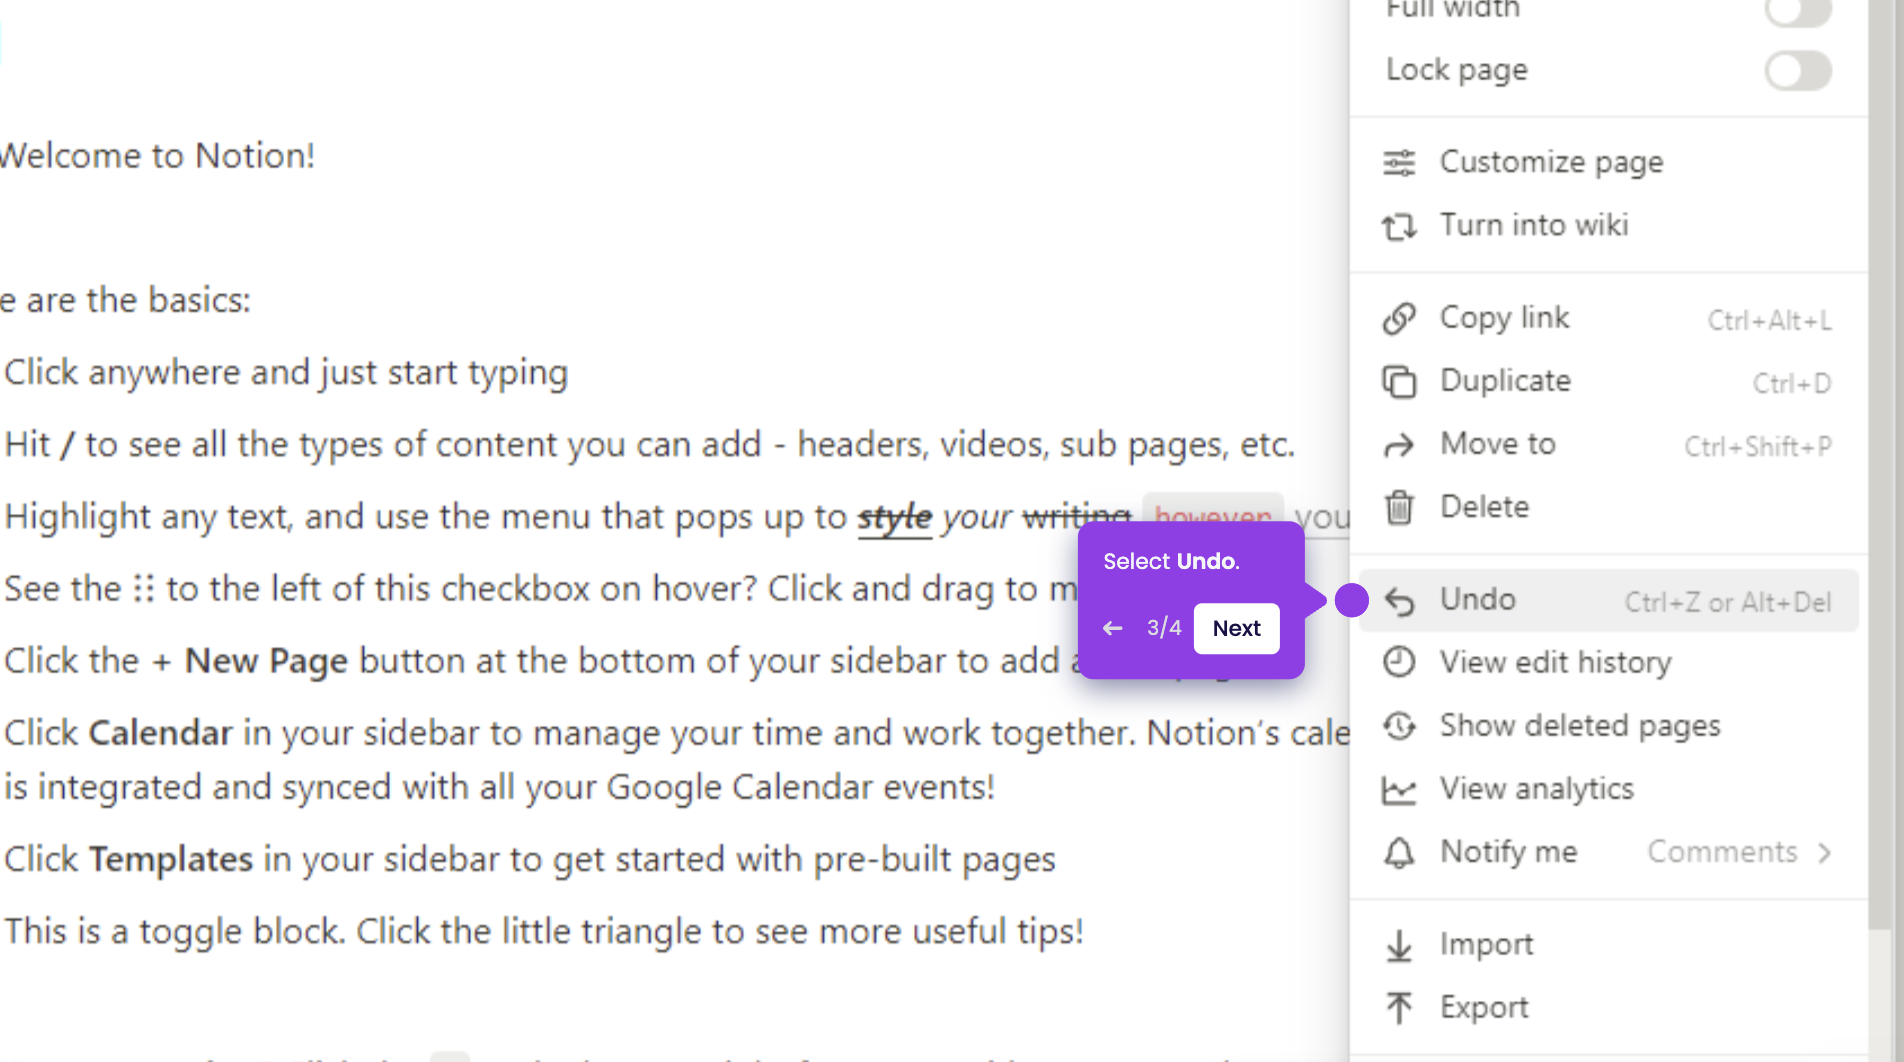Image resolution: width=1904 pixels, height=1062 pixels.
Task: Click the Export upload icon
Action: [x=1400, y=1007]
